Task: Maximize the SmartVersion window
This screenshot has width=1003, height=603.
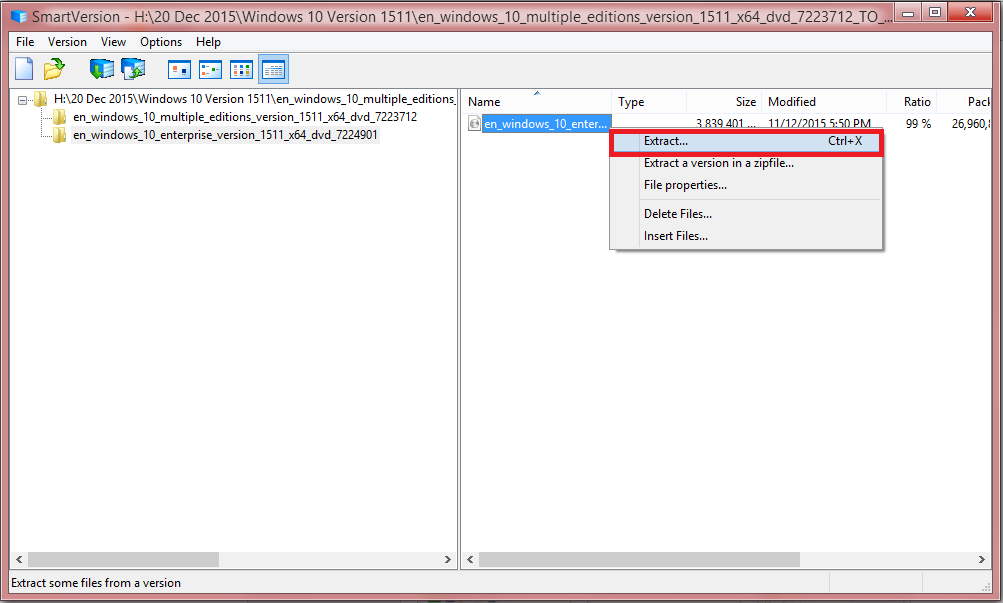Action: (x=935, y=12)
